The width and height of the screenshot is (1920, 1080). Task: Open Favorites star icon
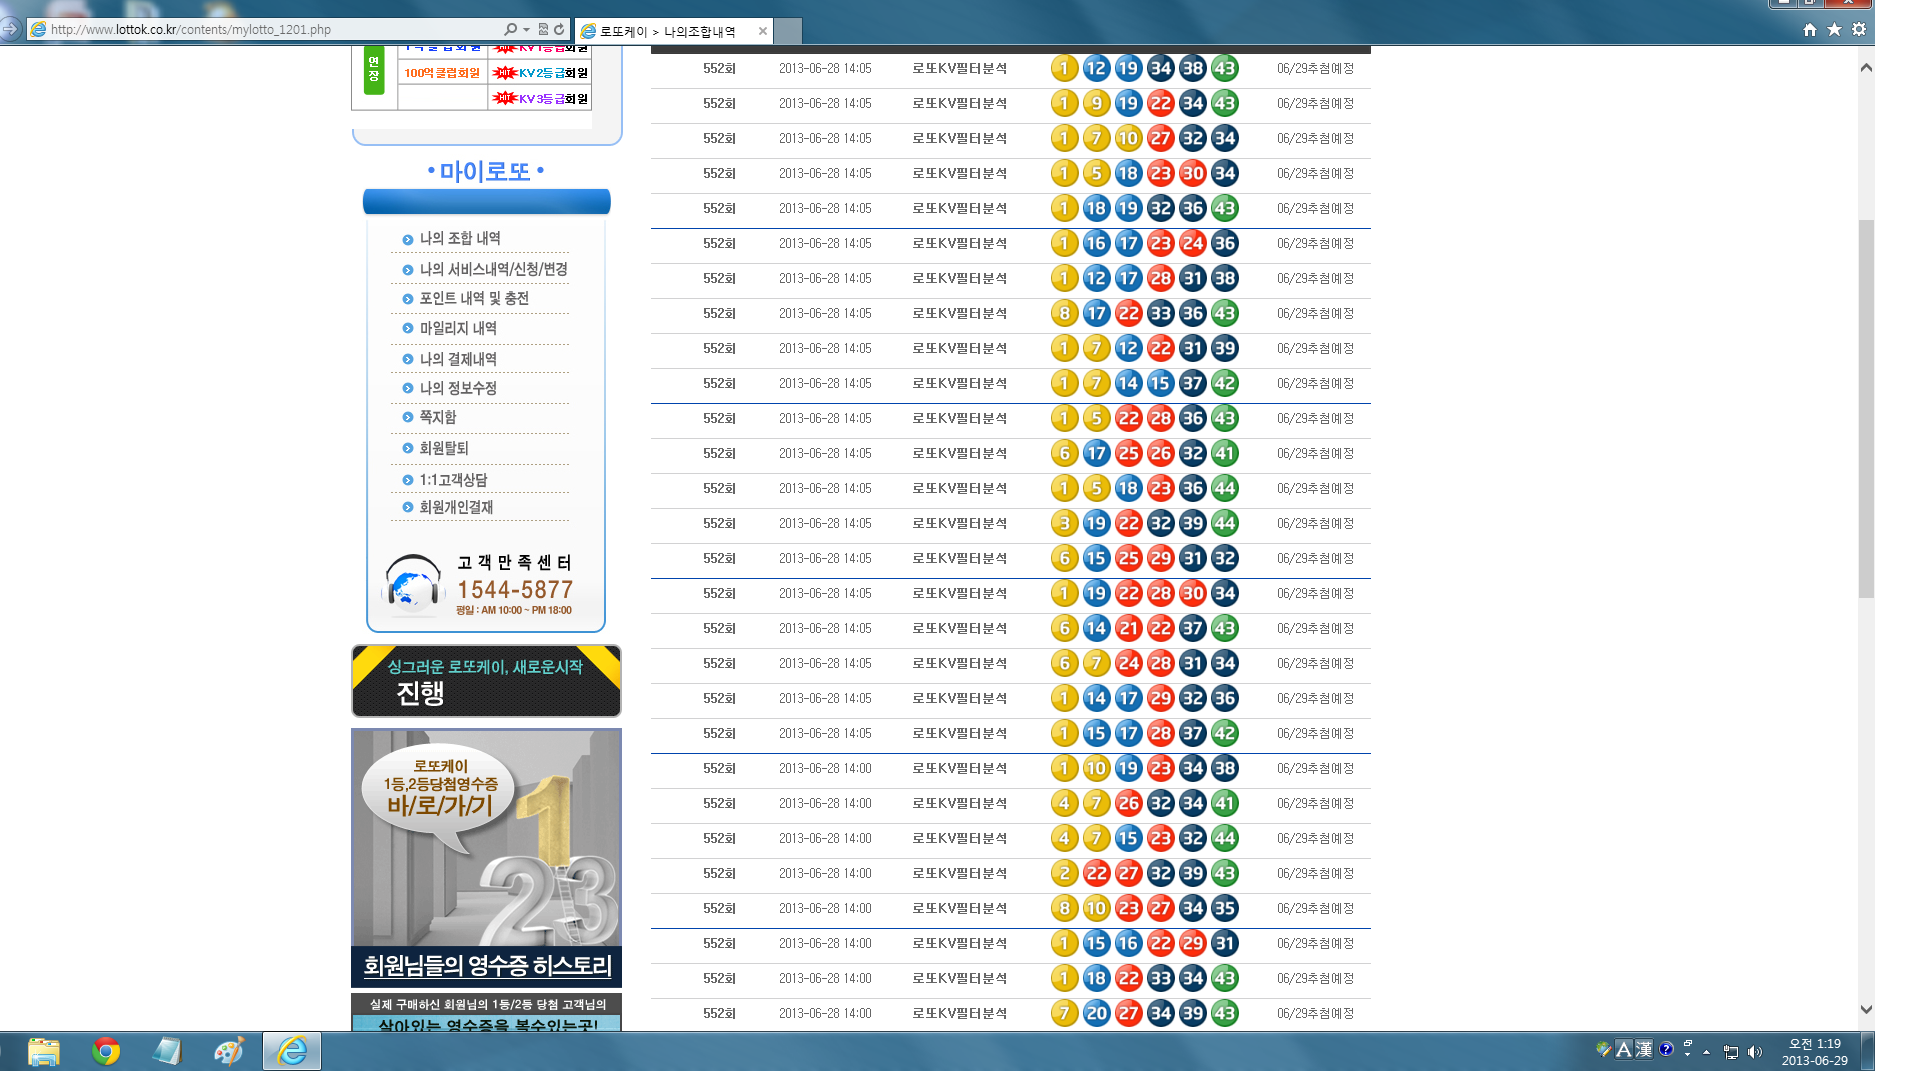pyautogui.click(x=1834, y=30)
